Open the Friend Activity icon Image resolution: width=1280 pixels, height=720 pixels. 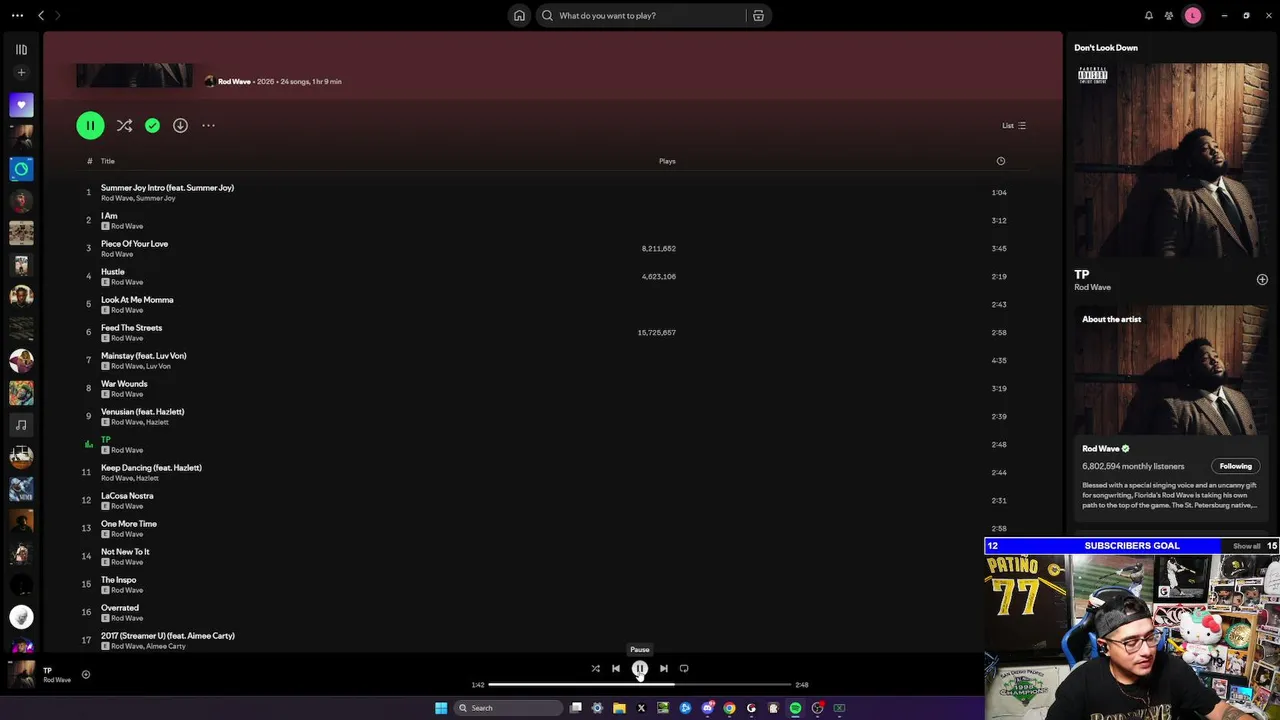[x=1168, y=15]
